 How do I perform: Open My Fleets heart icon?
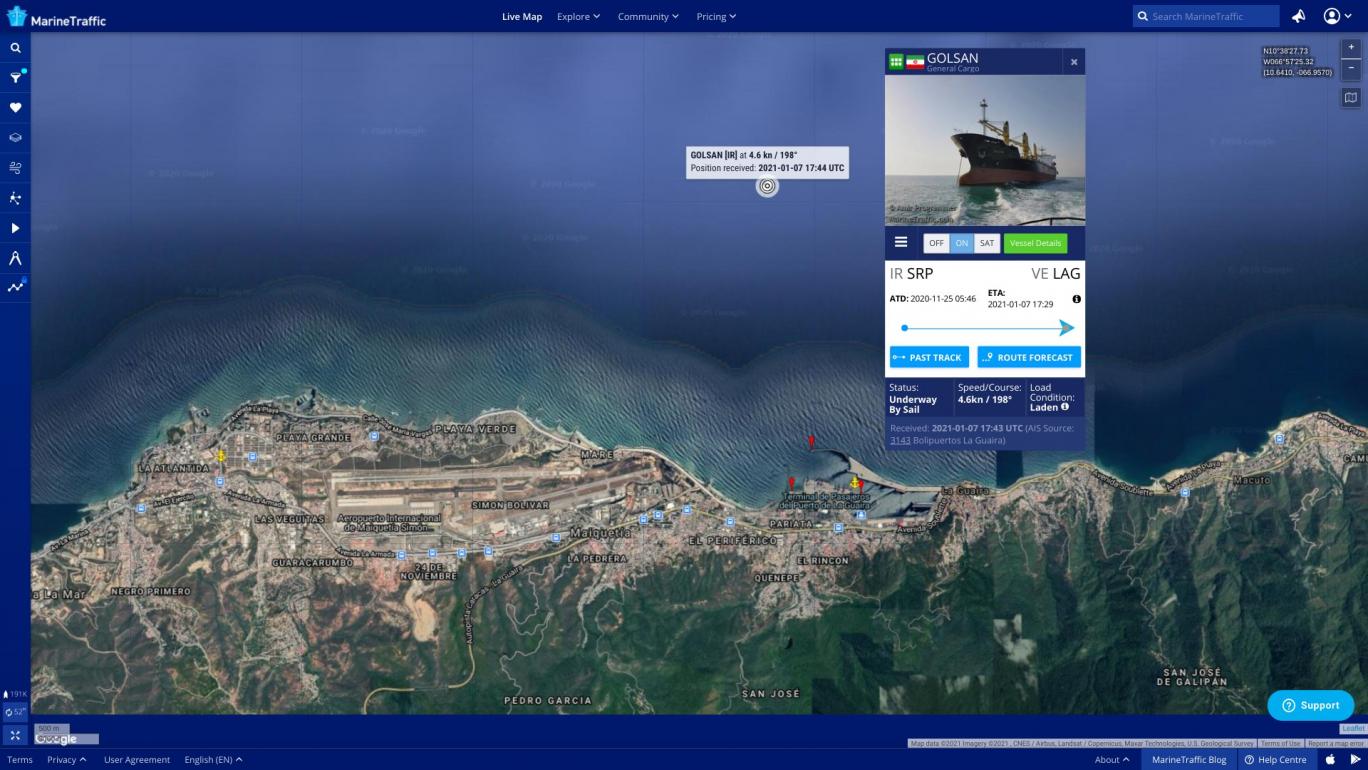click(15, 108)
